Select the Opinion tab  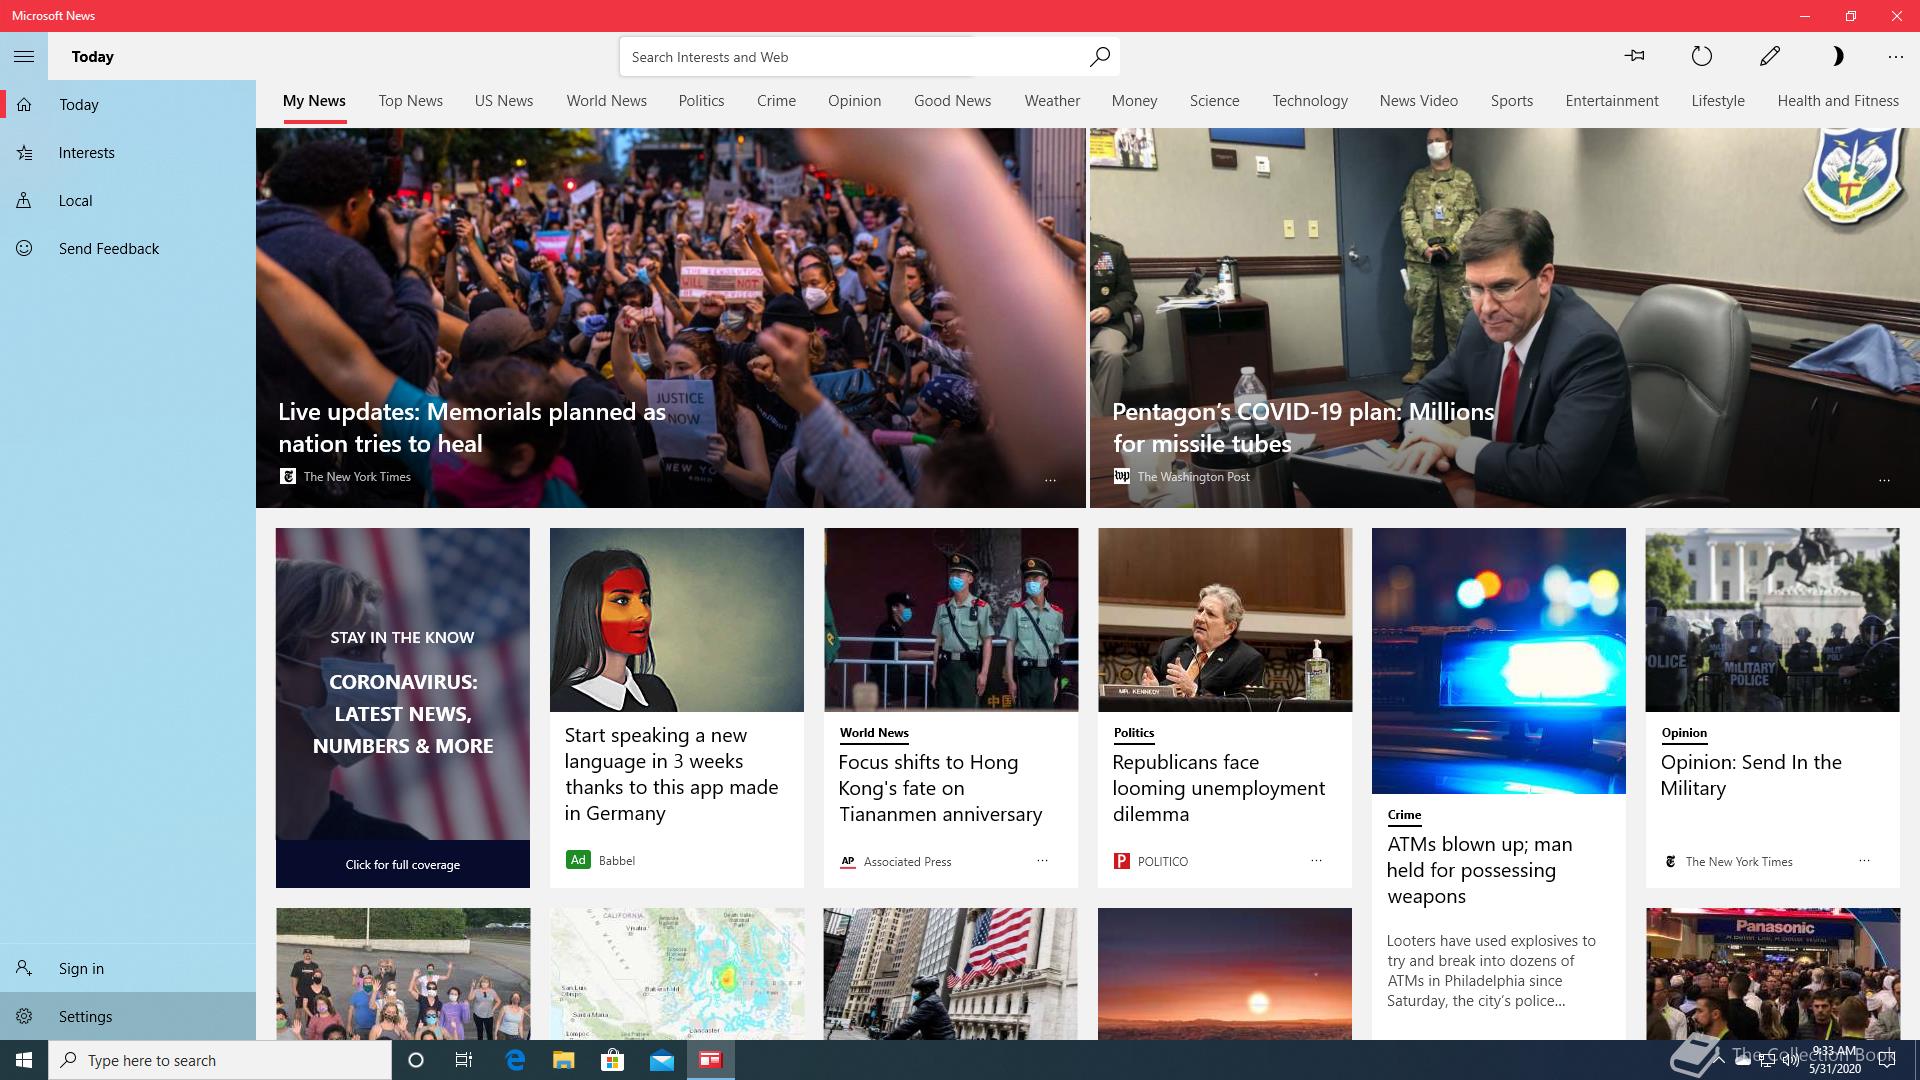pyautogui.click(x=854, y=101)
